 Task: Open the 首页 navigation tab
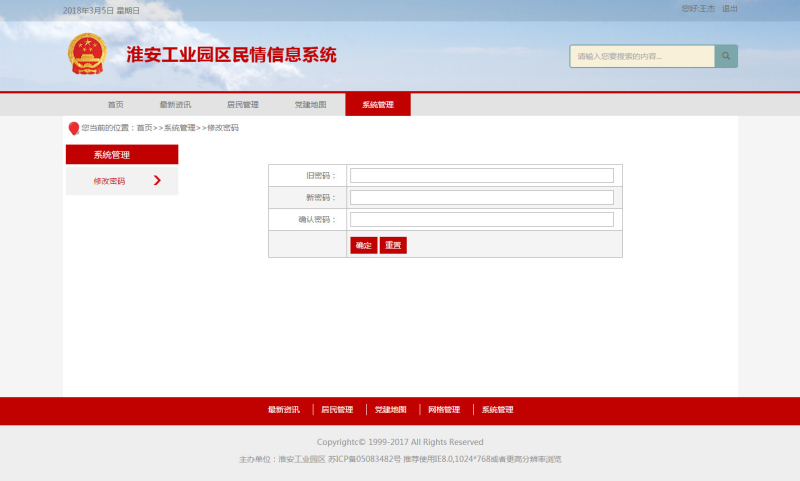[116, 104]
